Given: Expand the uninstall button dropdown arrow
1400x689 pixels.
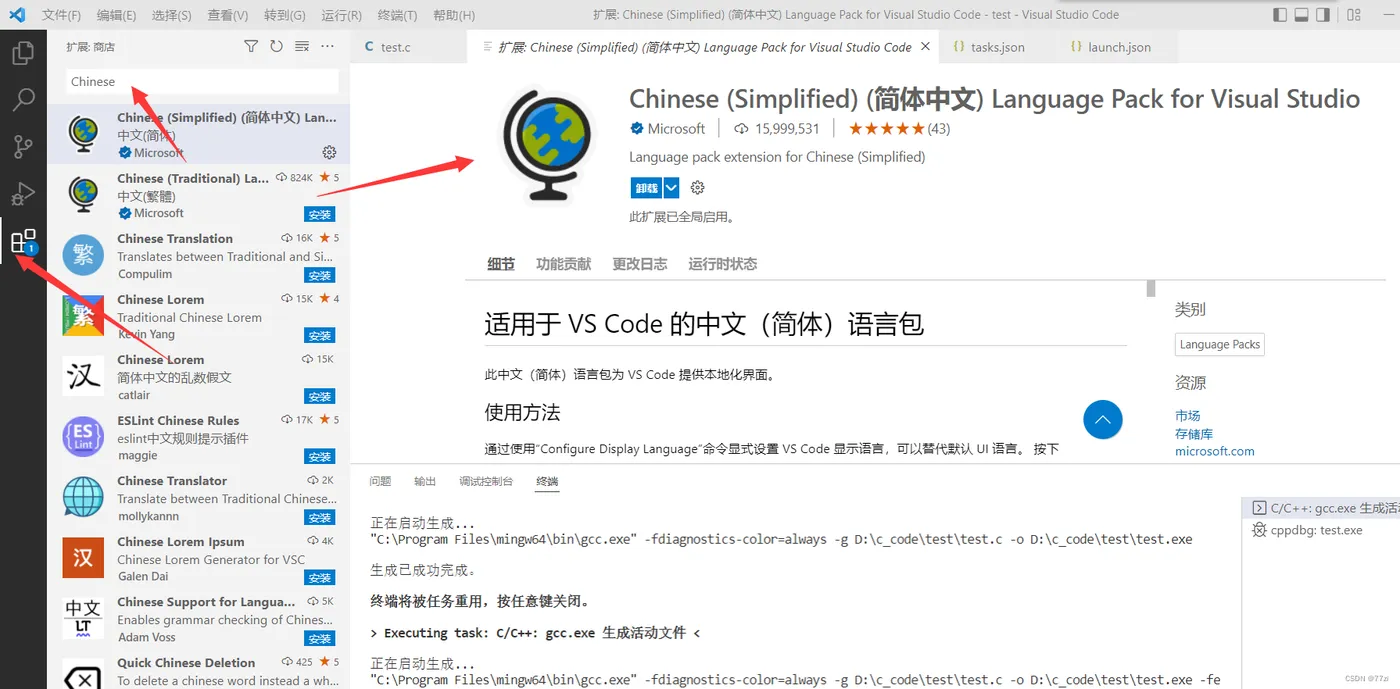Looking at the screenshot, I should [x=671, y=187].
